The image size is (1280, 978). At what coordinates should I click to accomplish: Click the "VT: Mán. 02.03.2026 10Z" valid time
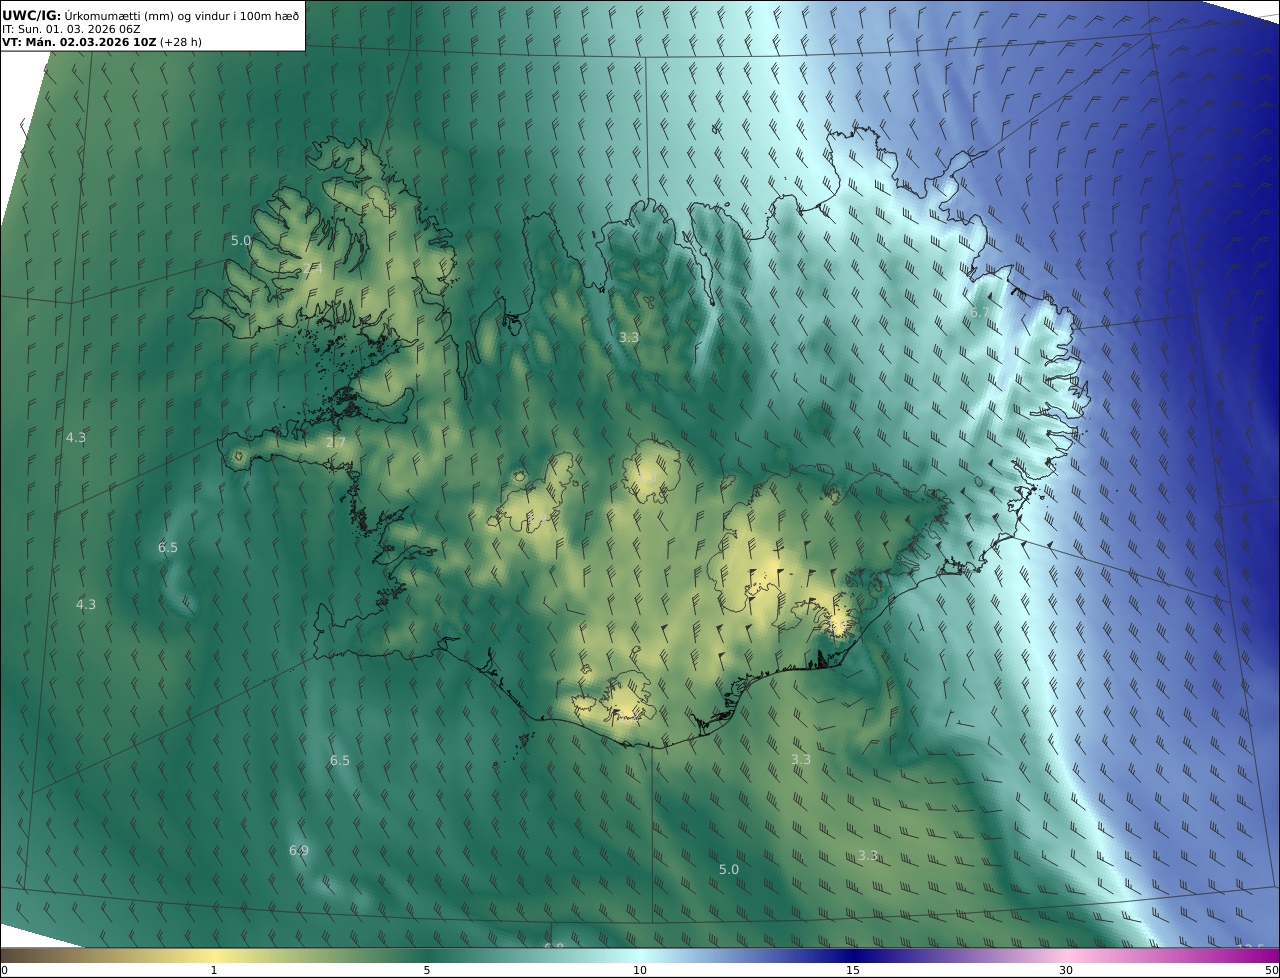[79, 43]
